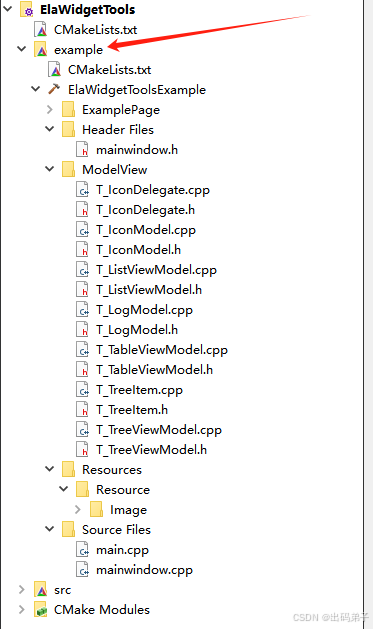Screen dimensions: 373x629
Task: Click the ModelView folder icon
Action: [69, 170]
